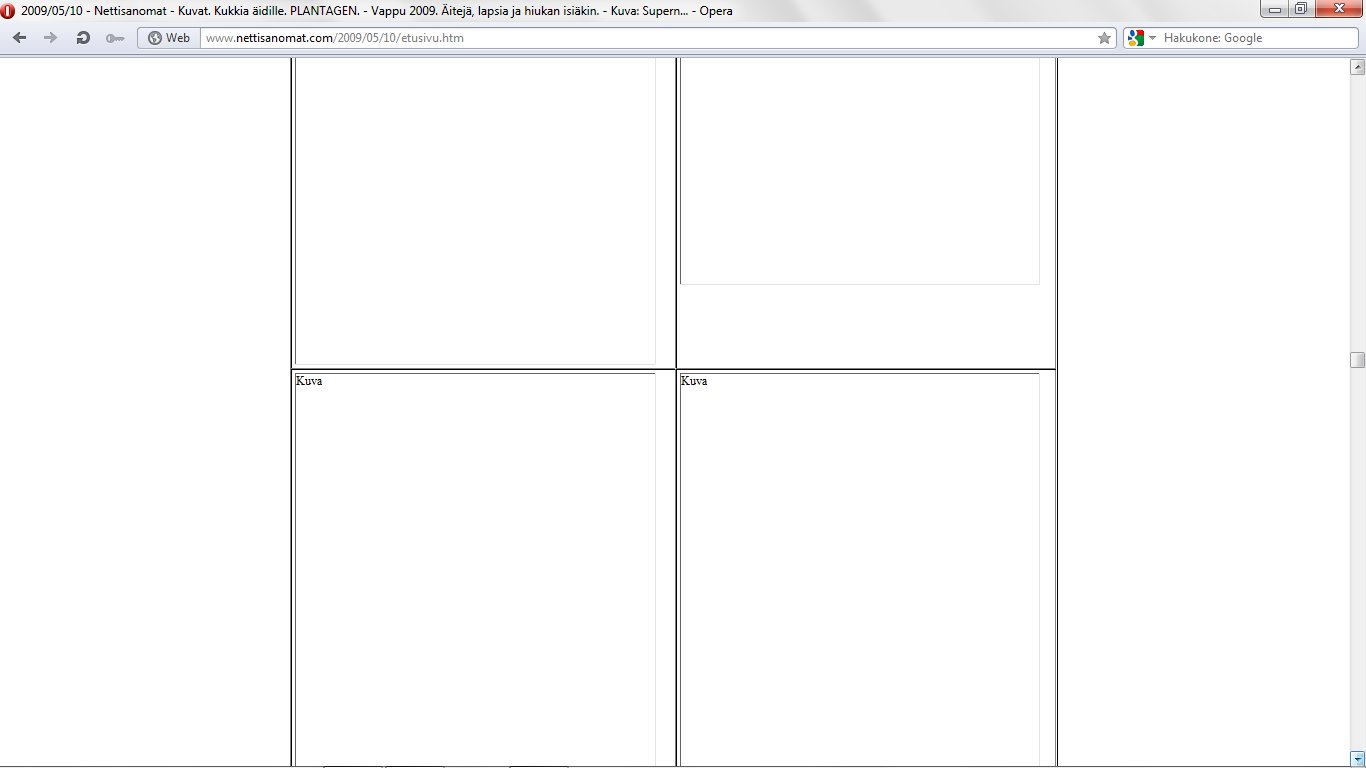Click the left Kuva image placeholder
The height and width of the screenshot is (768, 1366).
click(475, 570)
